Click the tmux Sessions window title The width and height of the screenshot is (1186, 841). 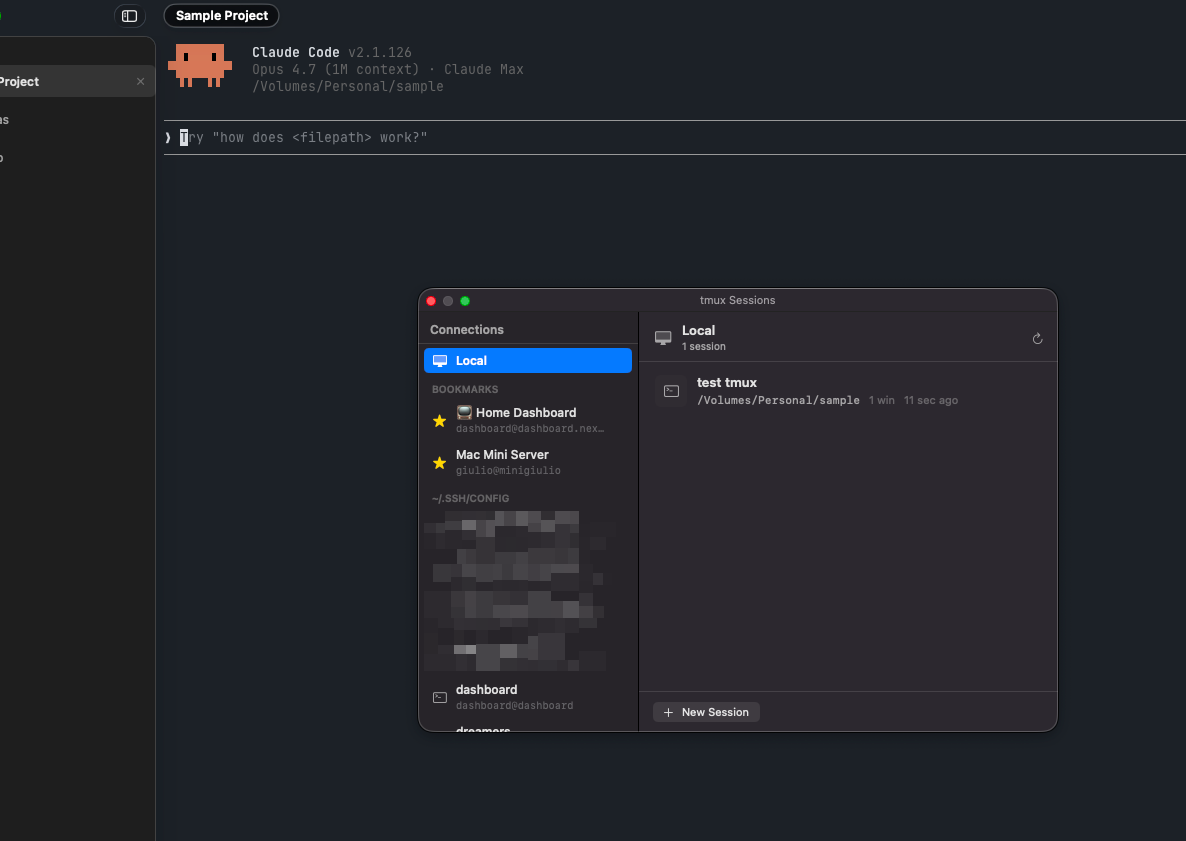pyautogui.click(x=737, y=300)
